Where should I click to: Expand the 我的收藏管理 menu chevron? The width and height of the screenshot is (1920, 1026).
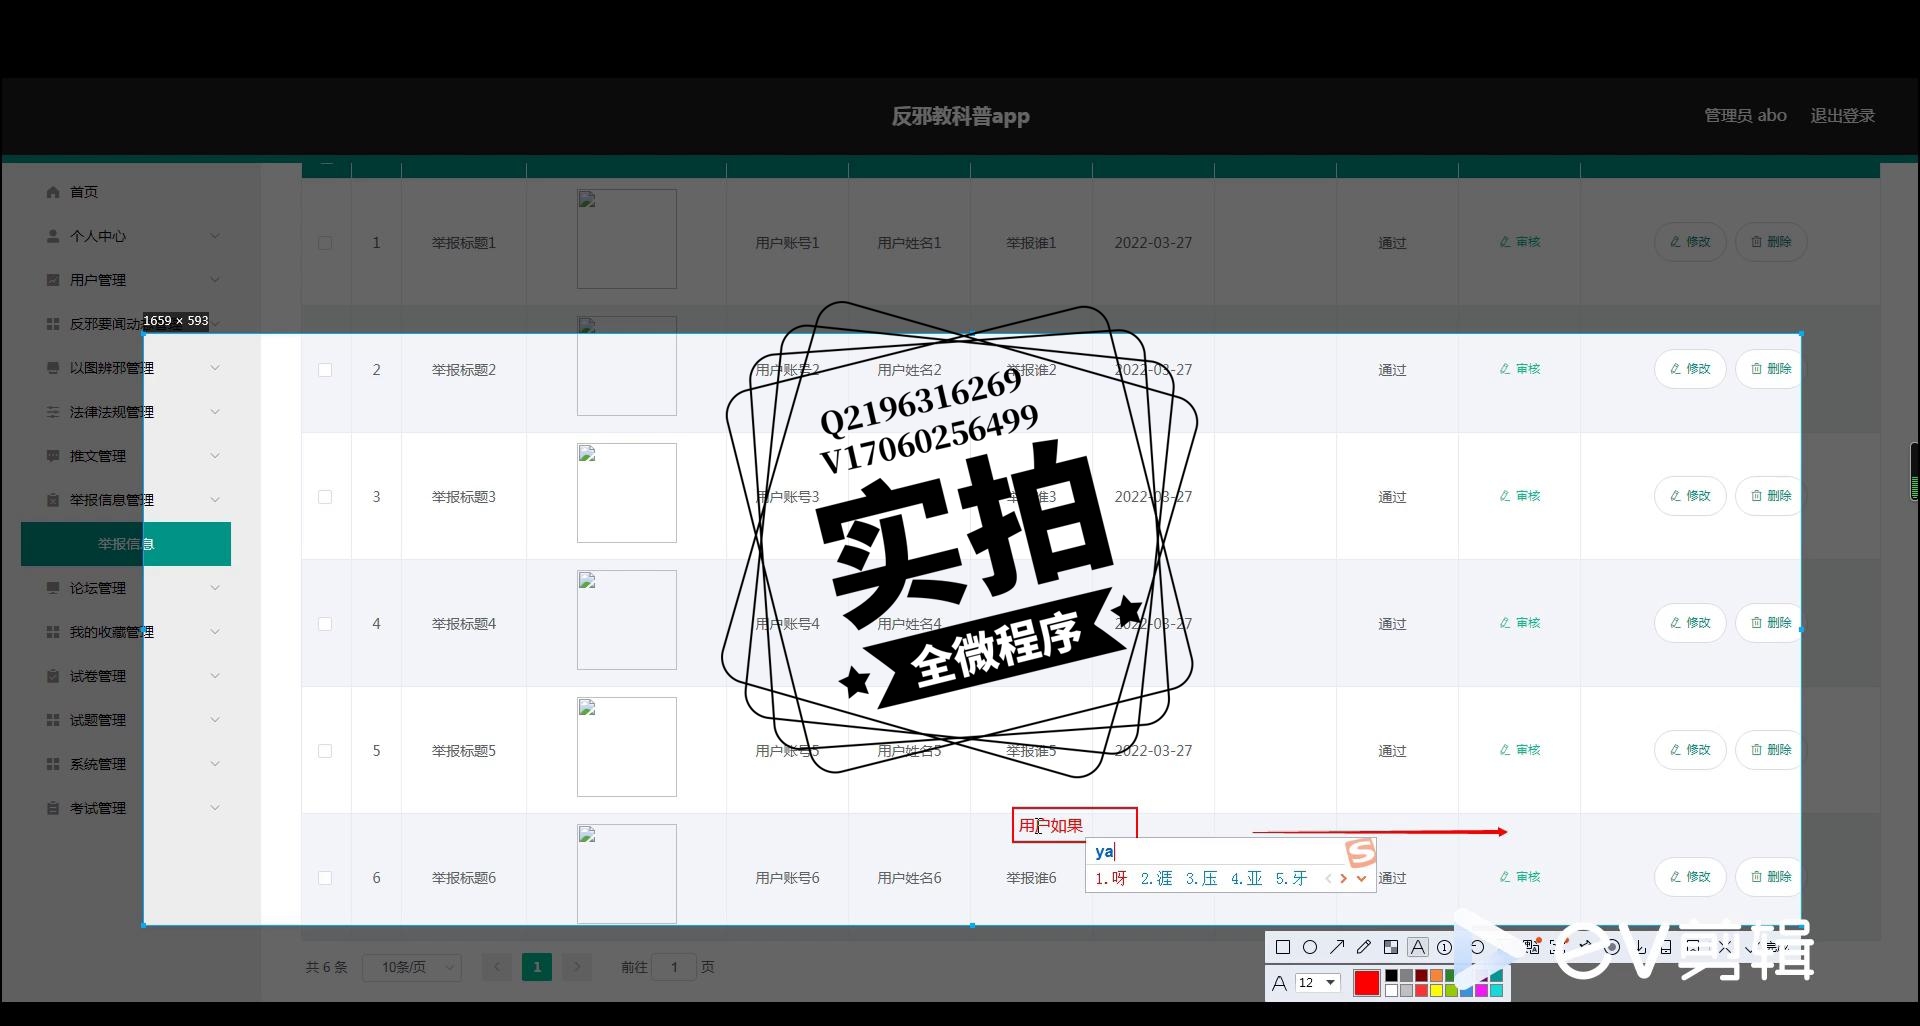tap(215, 632)
